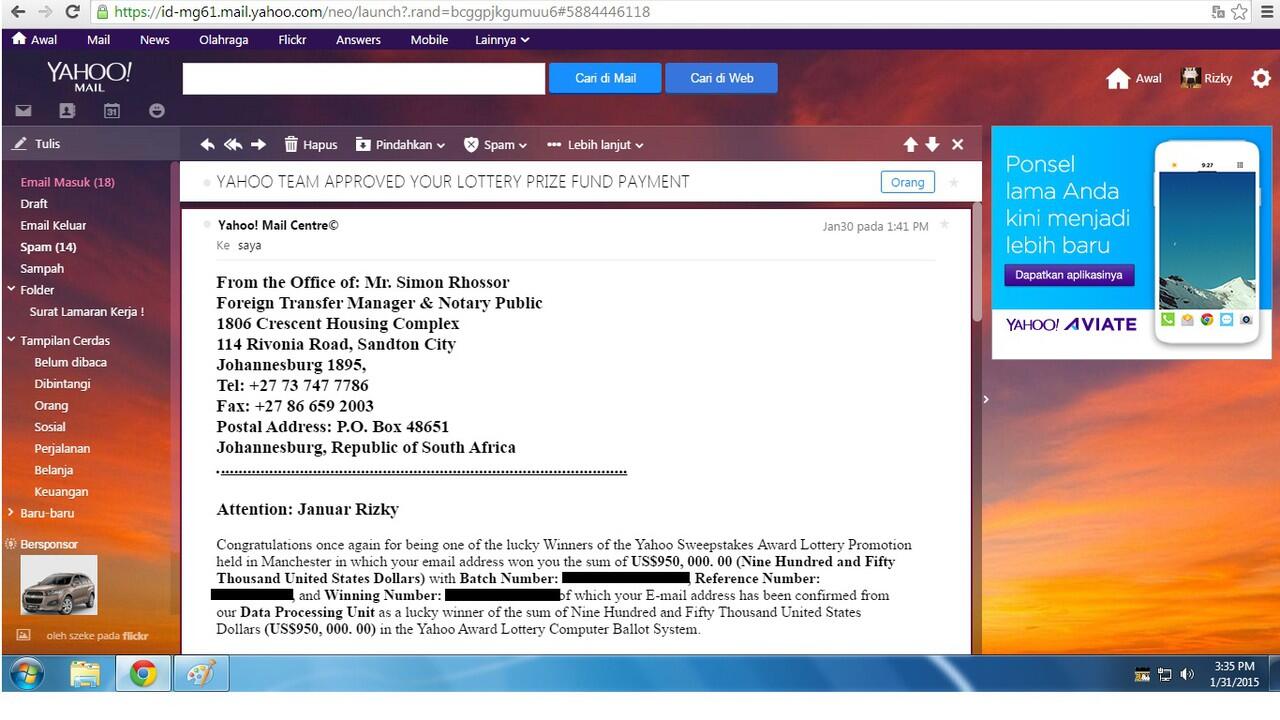Expand the Lainnya menu in top bar
The height and width of the screenshot is (720, 1280).
click(x=502, y=40)
